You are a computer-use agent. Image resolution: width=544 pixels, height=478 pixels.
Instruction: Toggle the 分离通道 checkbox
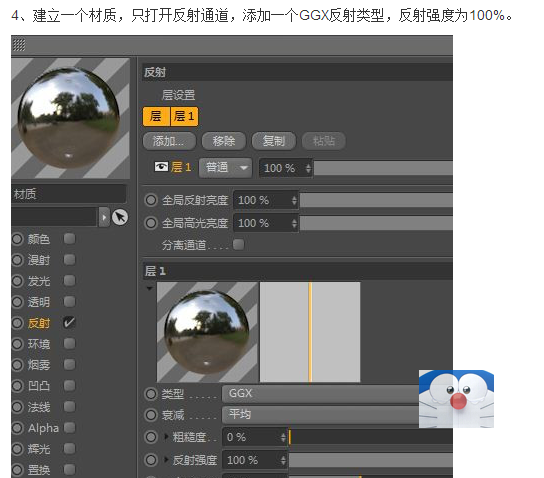point(238,245)
